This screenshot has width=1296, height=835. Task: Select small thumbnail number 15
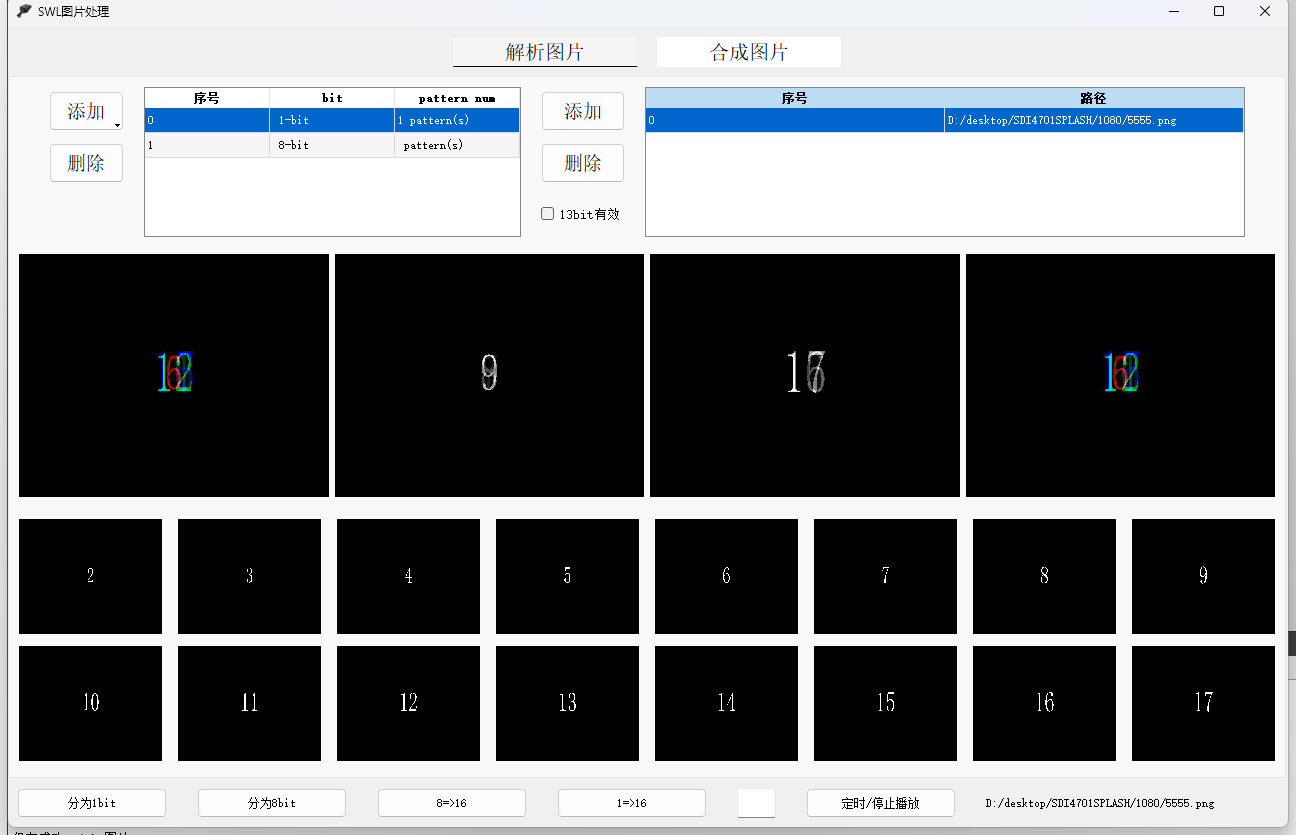(x=885, y=703)
